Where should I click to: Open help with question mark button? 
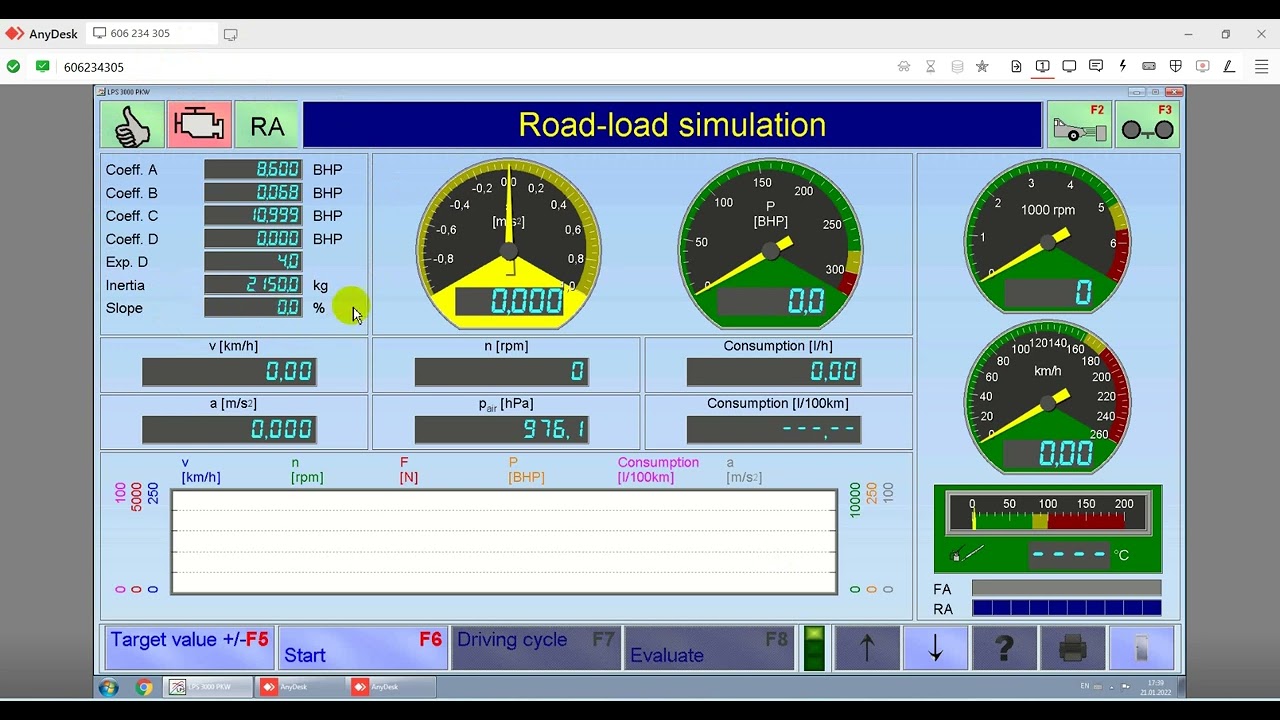click(1005, 648)
